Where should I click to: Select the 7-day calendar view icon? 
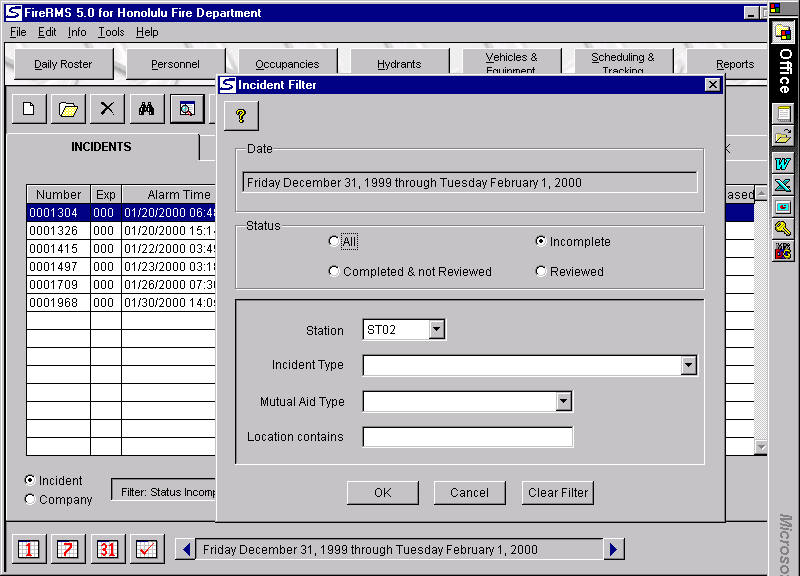click(x=69, y=549)
